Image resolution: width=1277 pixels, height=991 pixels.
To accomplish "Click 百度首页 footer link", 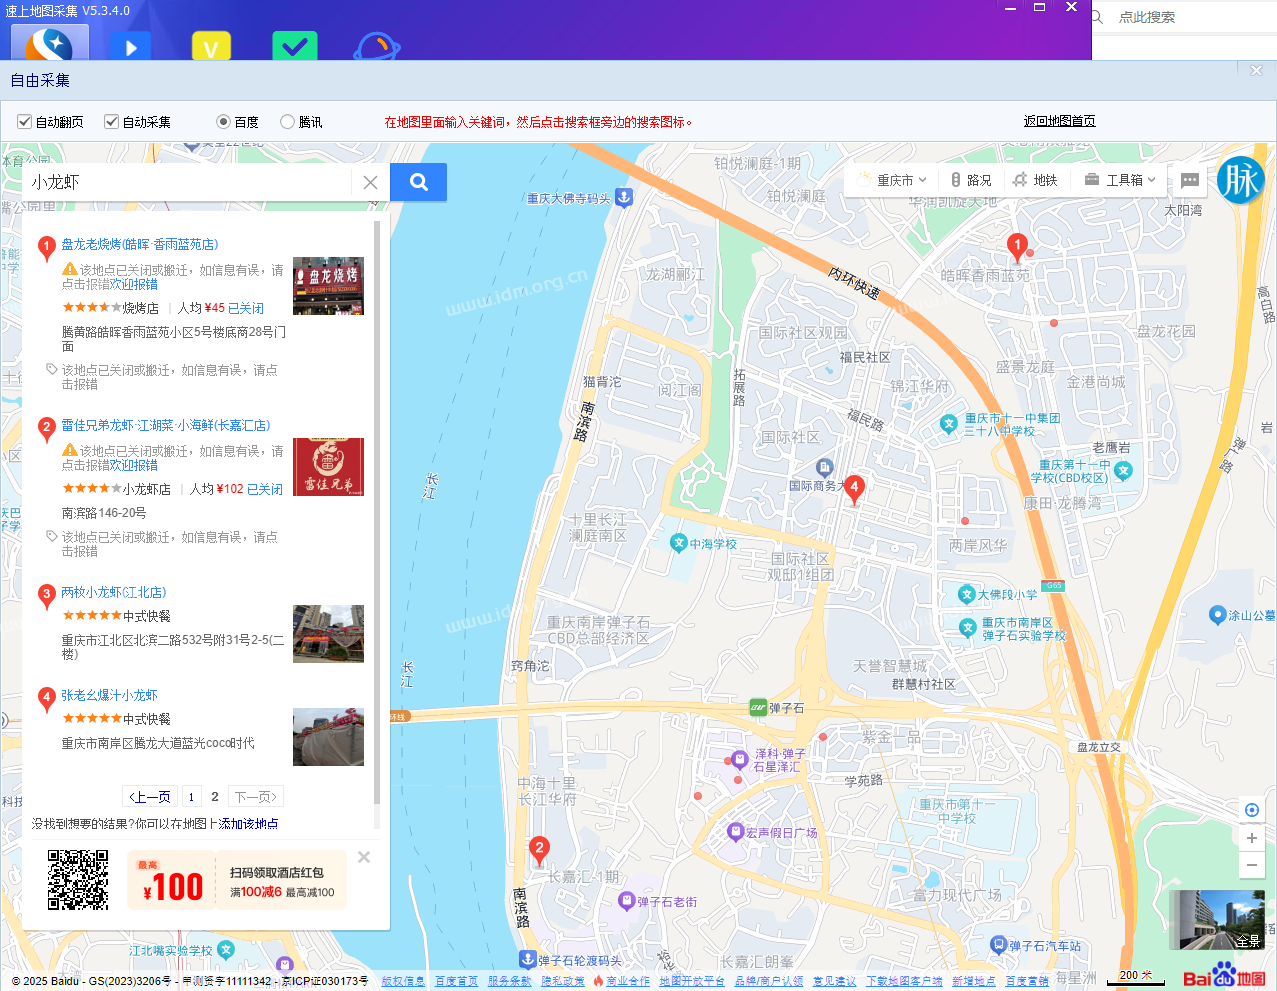I will (456, 981).
